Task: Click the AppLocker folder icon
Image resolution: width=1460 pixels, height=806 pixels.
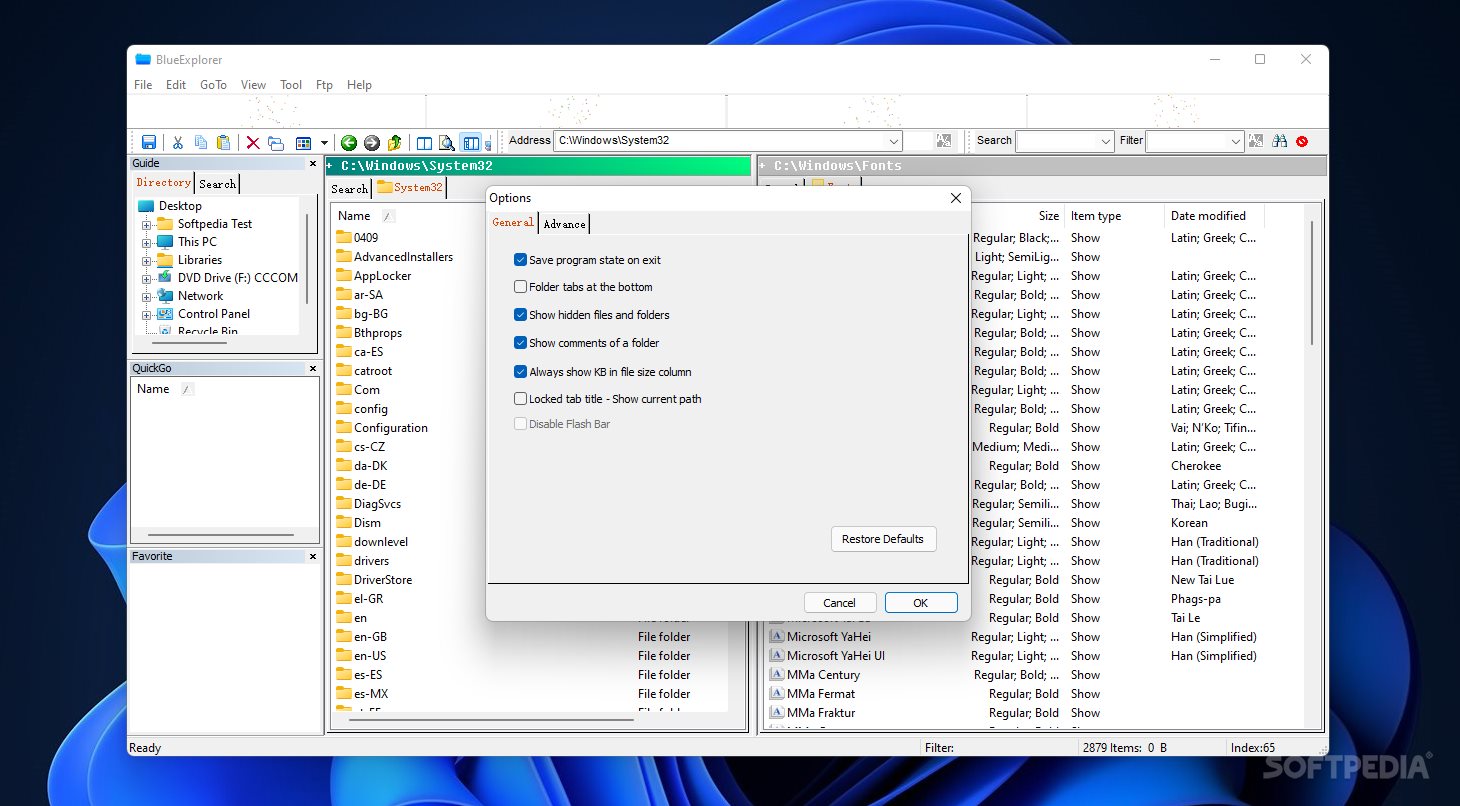Action: click(x=343, y=276)
